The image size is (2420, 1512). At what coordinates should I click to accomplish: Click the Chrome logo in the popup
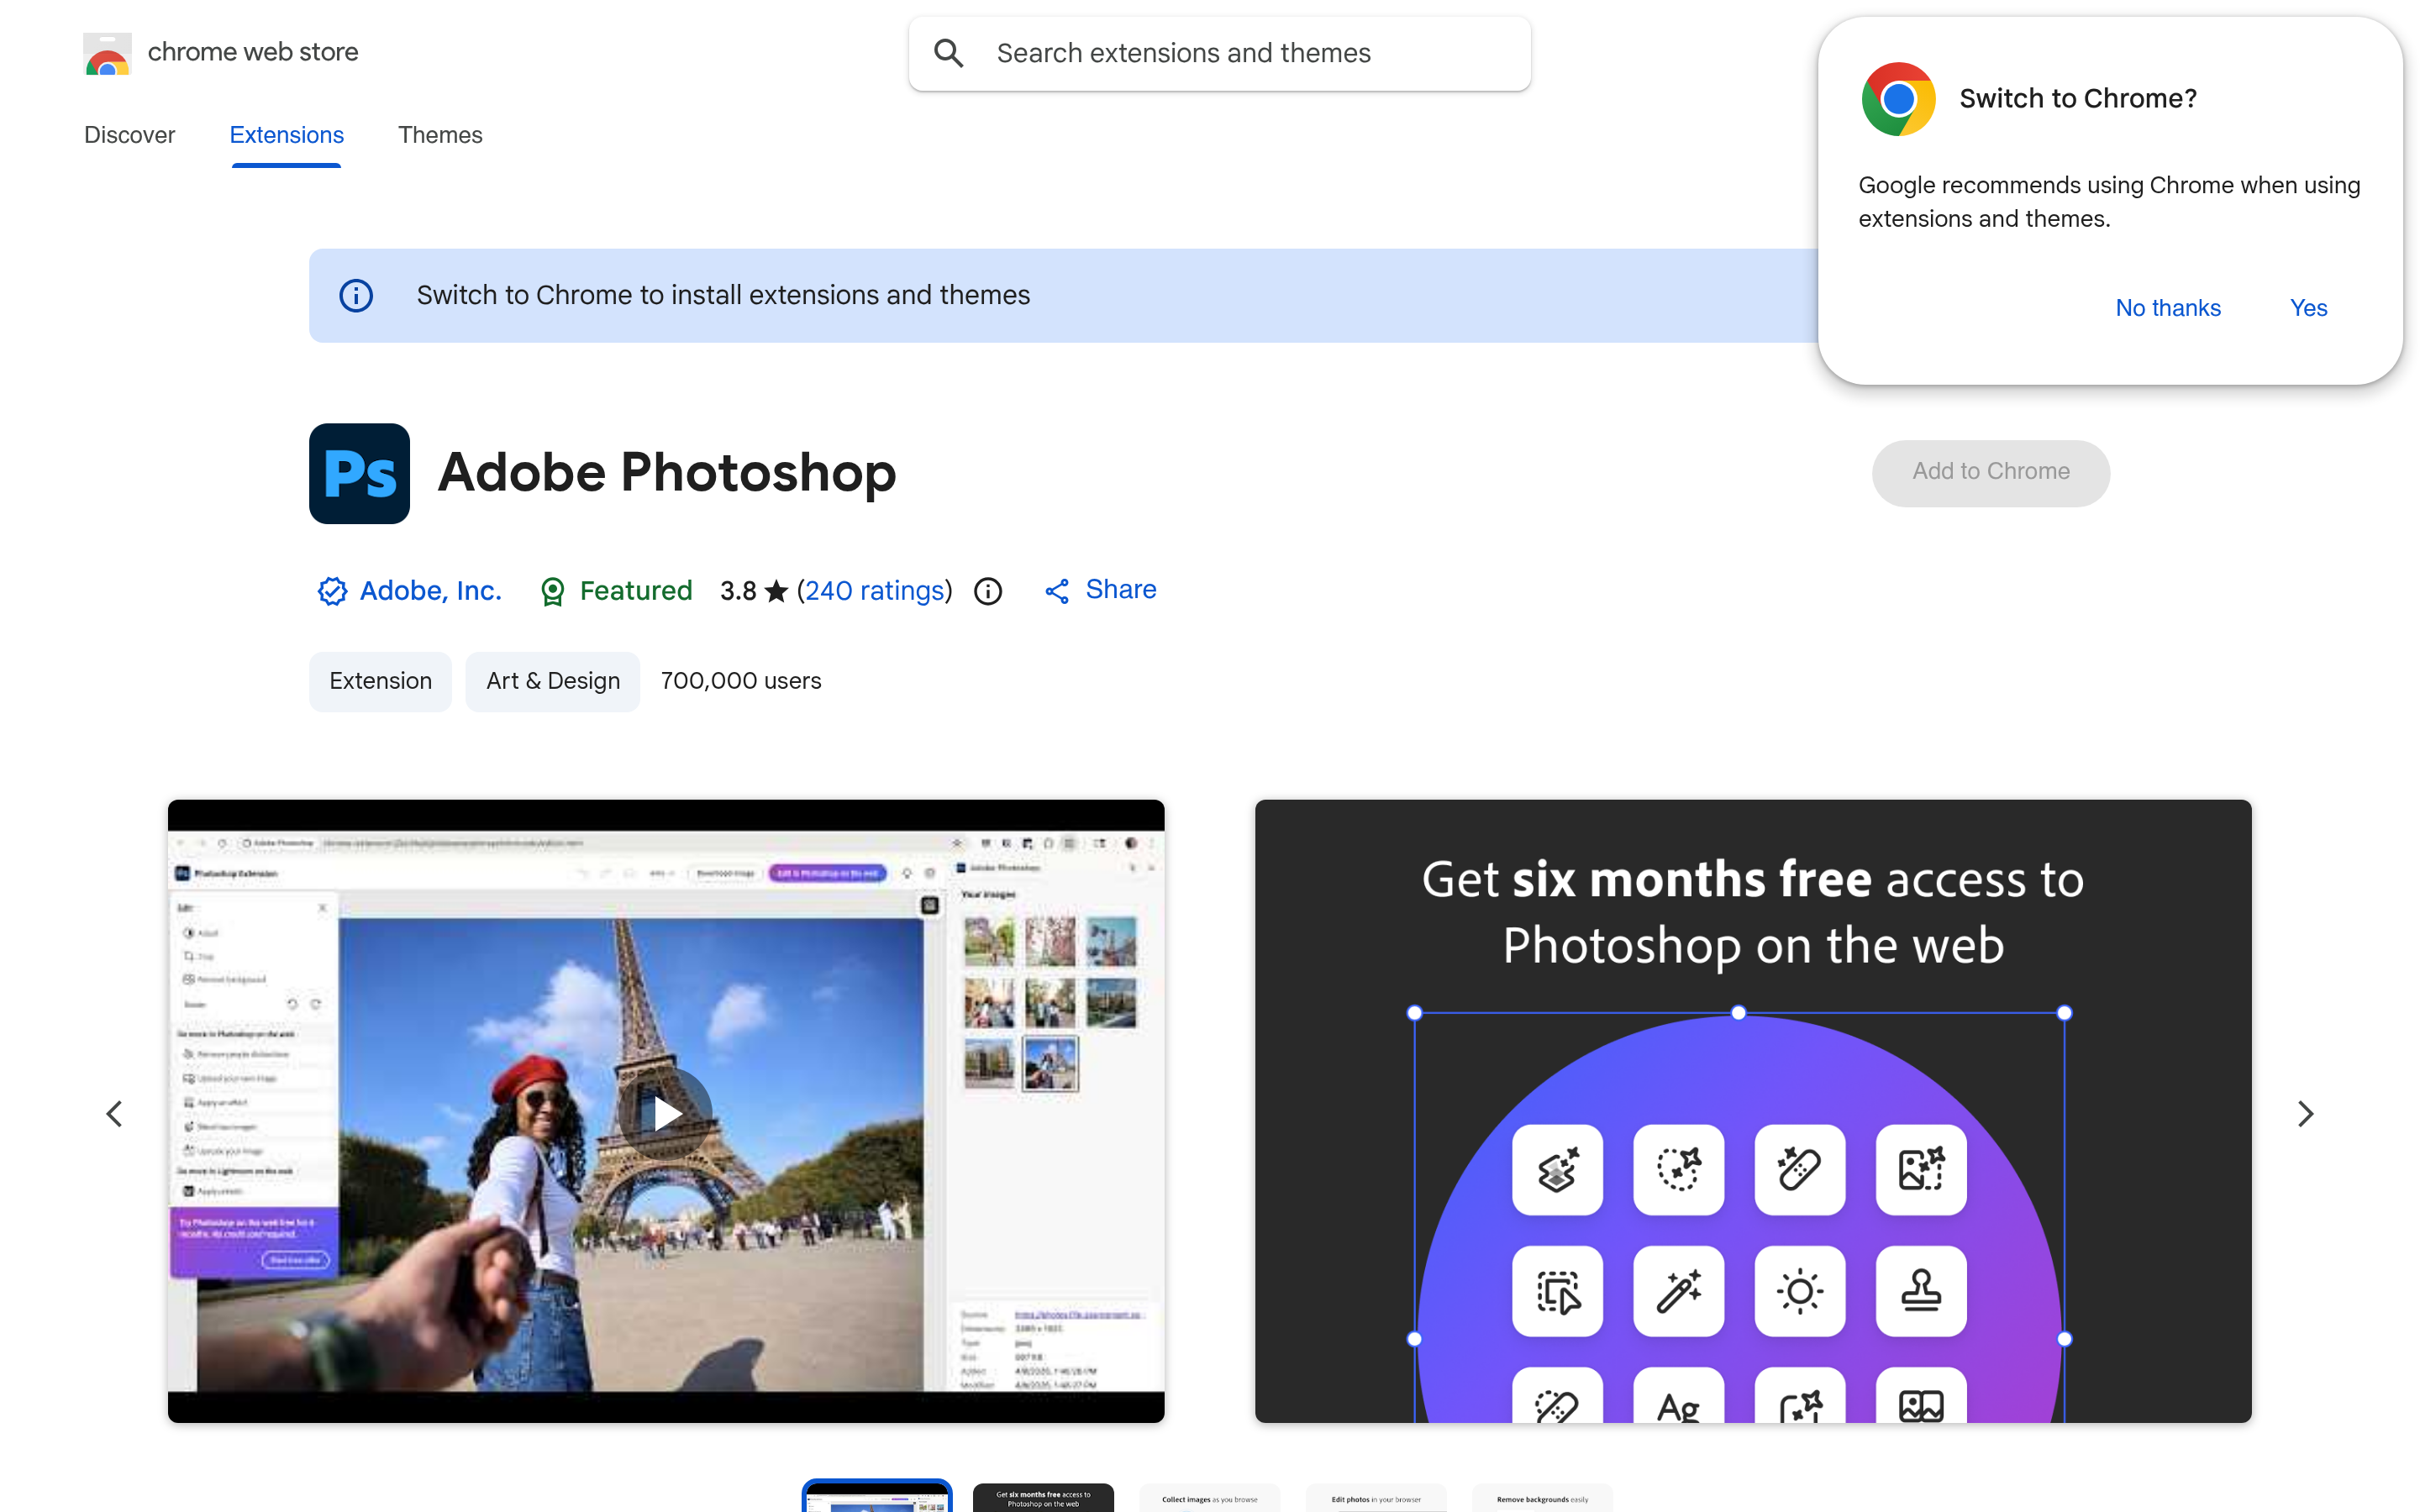(x=1897, y=99)
